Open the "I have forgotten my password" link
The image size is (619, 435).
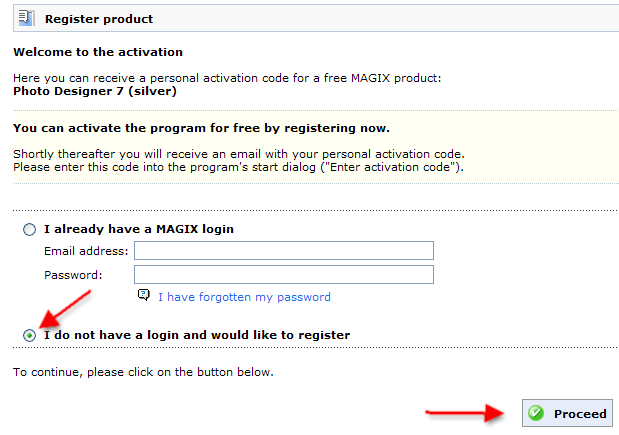point(244,297)
